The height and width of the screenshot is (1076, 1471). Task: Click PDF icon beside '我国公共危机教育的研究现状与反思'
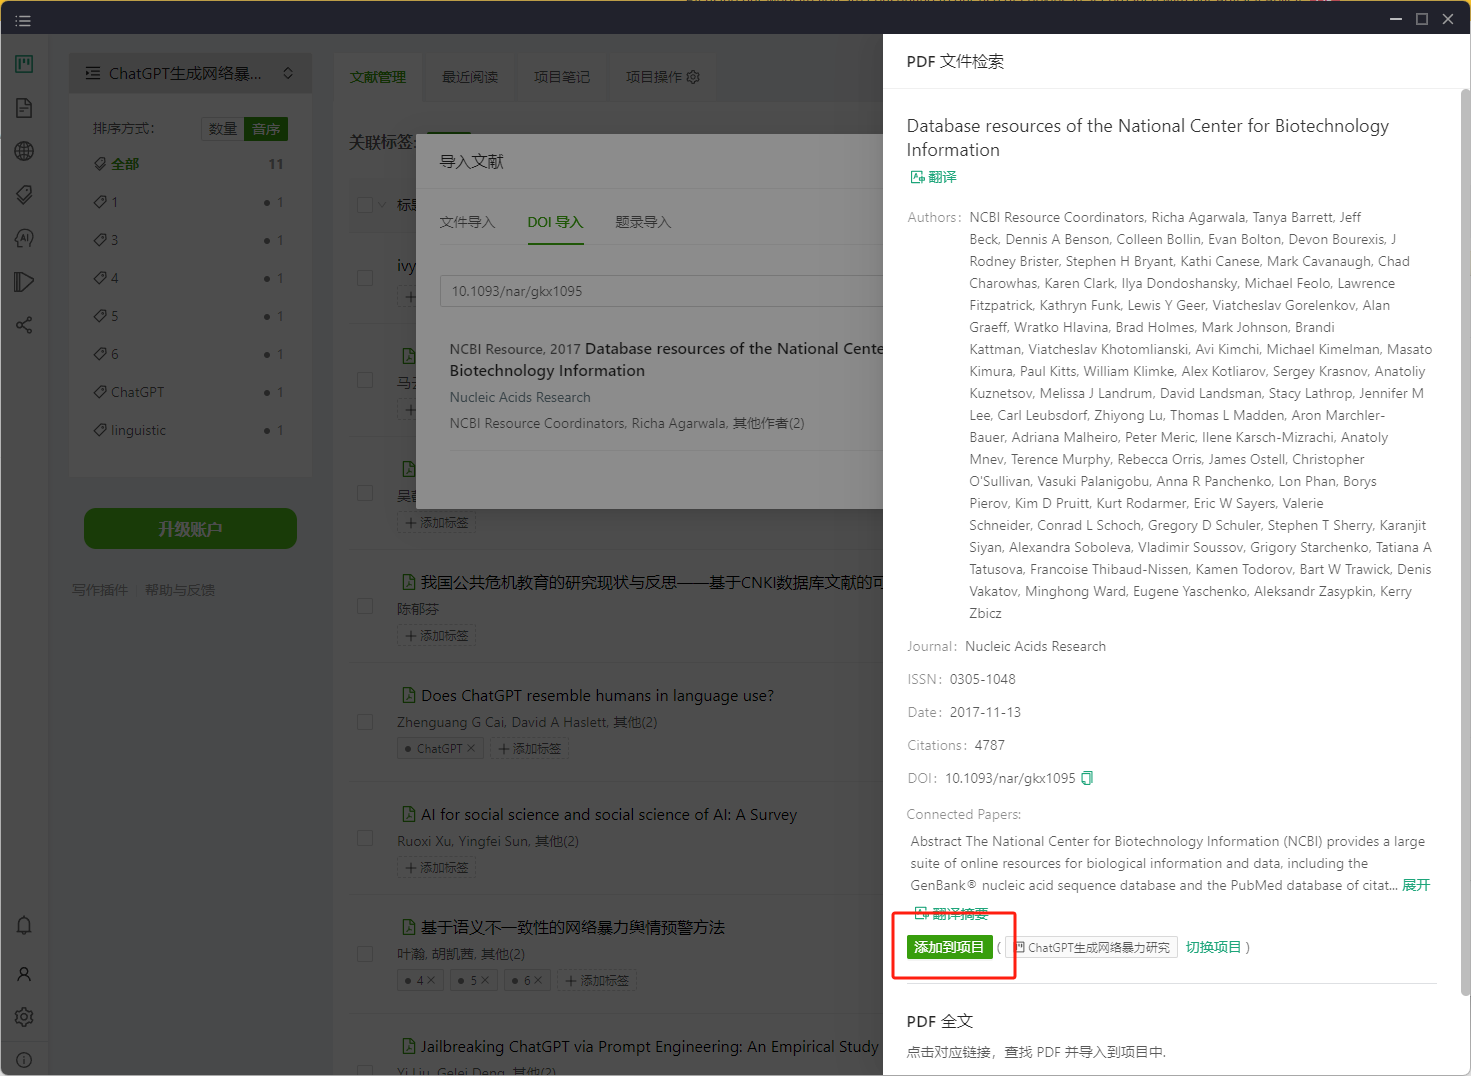coord(408,582)
